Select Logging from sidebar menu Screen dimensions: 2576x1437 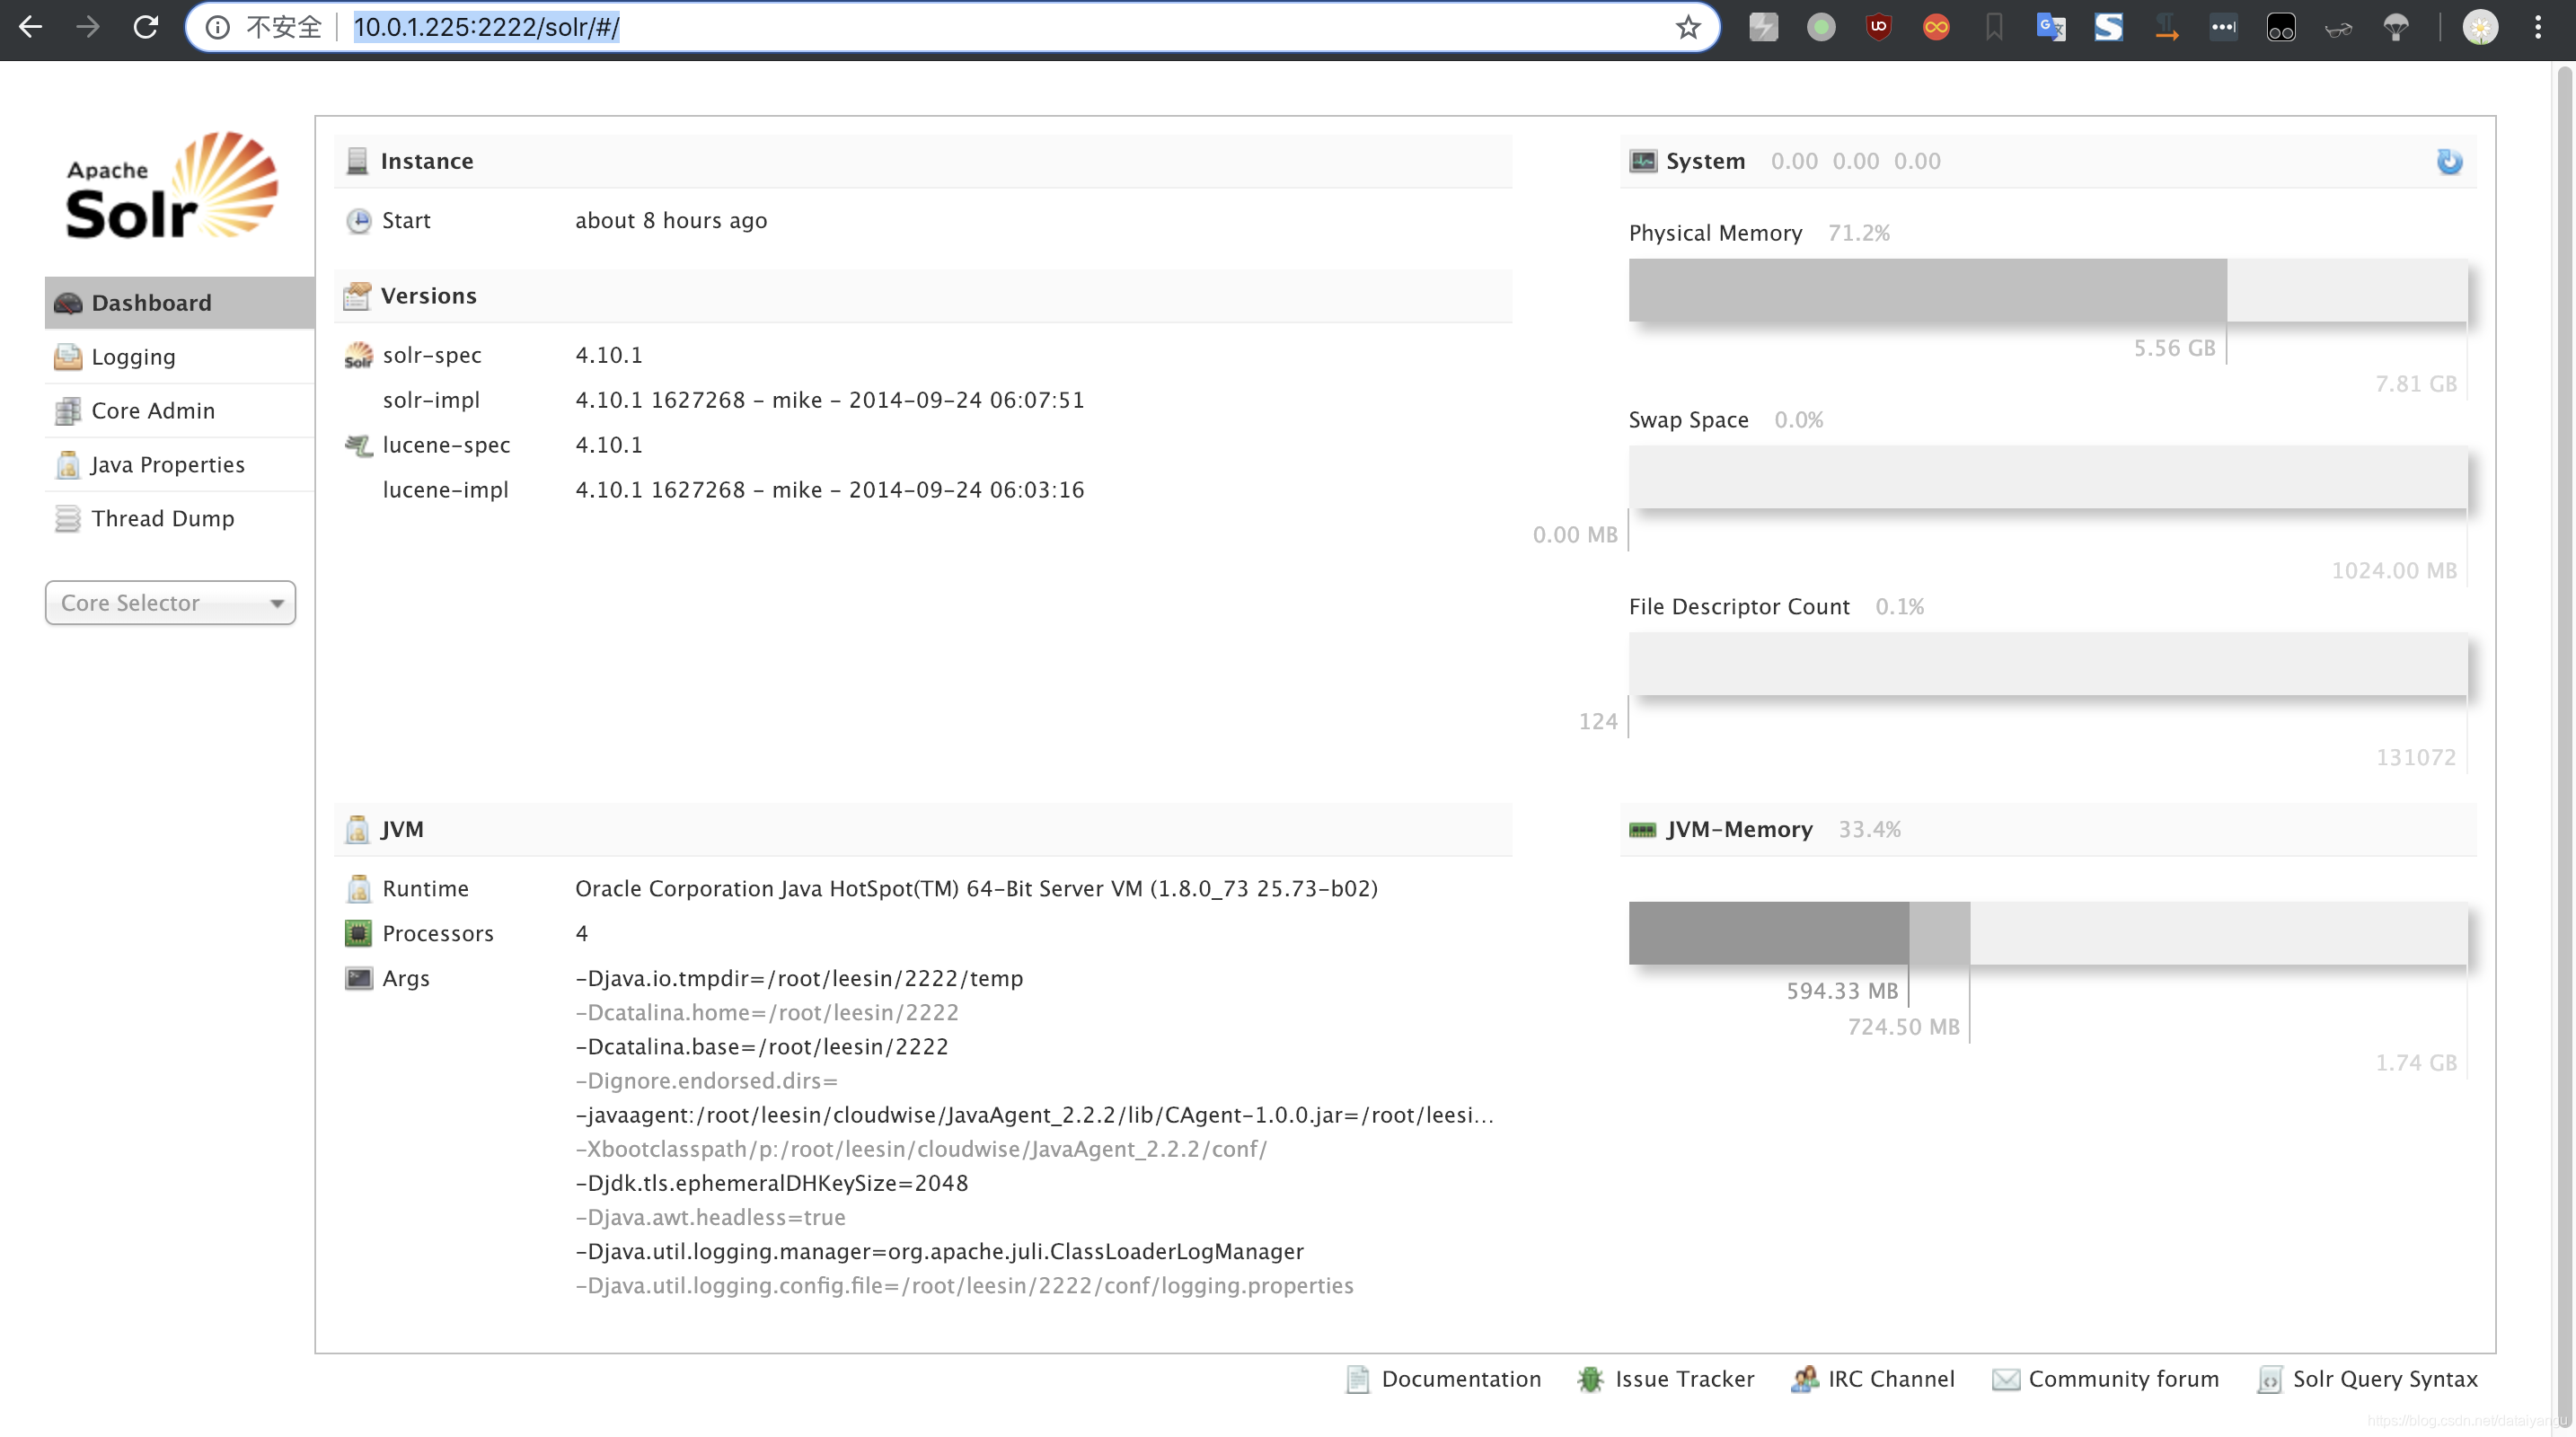coord(133,357)
